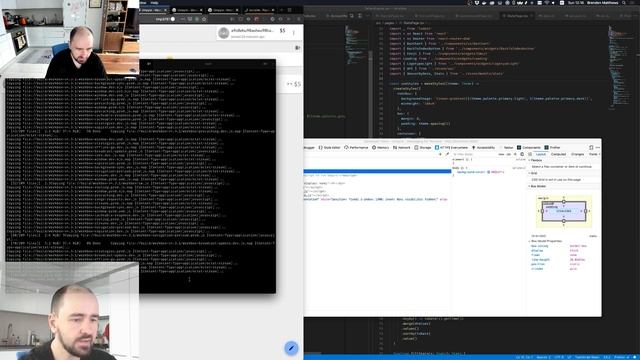This screenshot has height=360, width=640.
Task: Open the Storage devtools tab
Action: pyautogui.click(x=423, y=147)
